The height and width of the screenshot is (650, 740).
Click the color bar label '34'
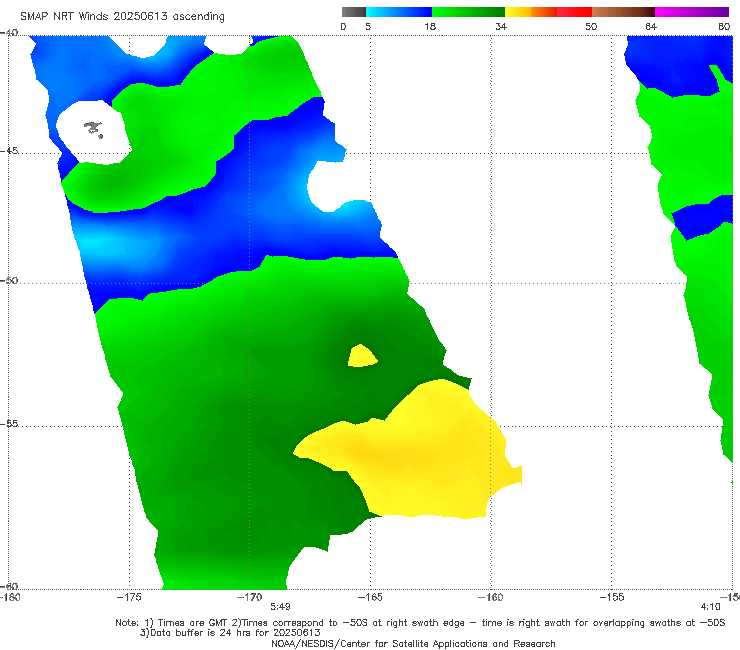pos(501,27)
